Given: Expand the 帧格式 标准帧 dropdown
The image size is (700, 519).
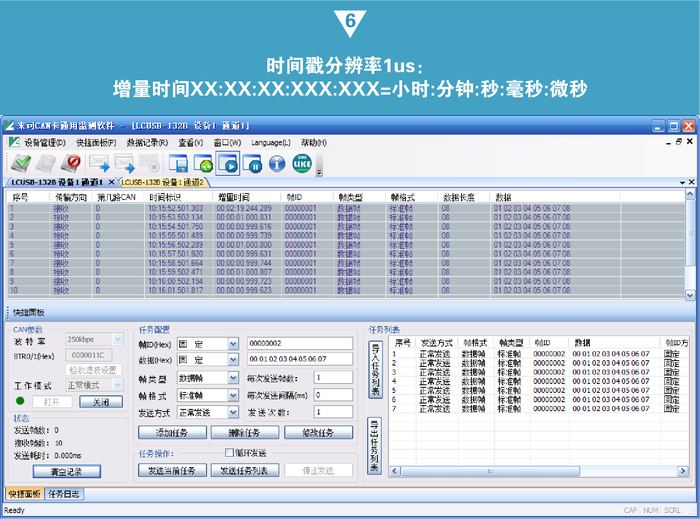Looking at the screenshot, I should [x=233, y=395].
